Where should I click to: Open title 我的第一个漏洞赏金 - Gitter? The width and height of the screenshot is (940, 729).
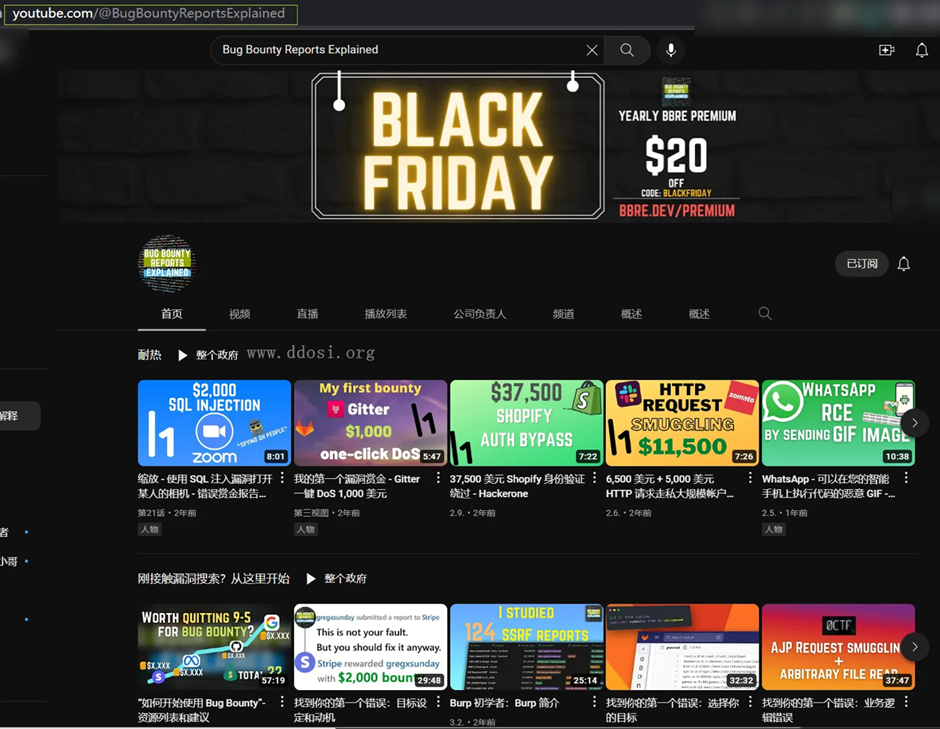tap(357, 486)
